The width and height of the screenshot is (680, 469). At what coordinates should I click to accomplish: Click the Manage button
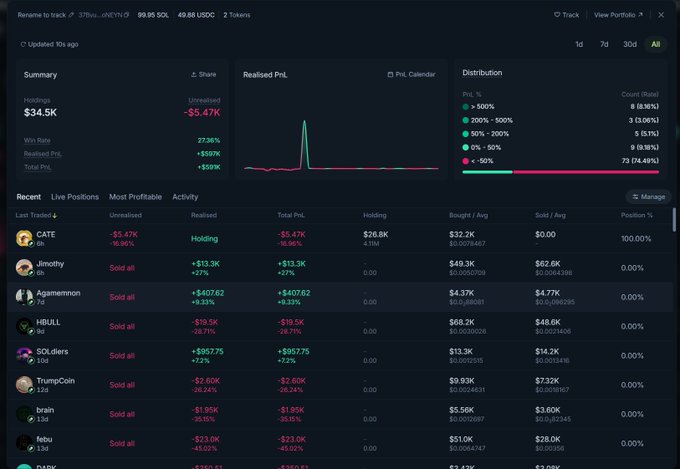pos(648,197)
